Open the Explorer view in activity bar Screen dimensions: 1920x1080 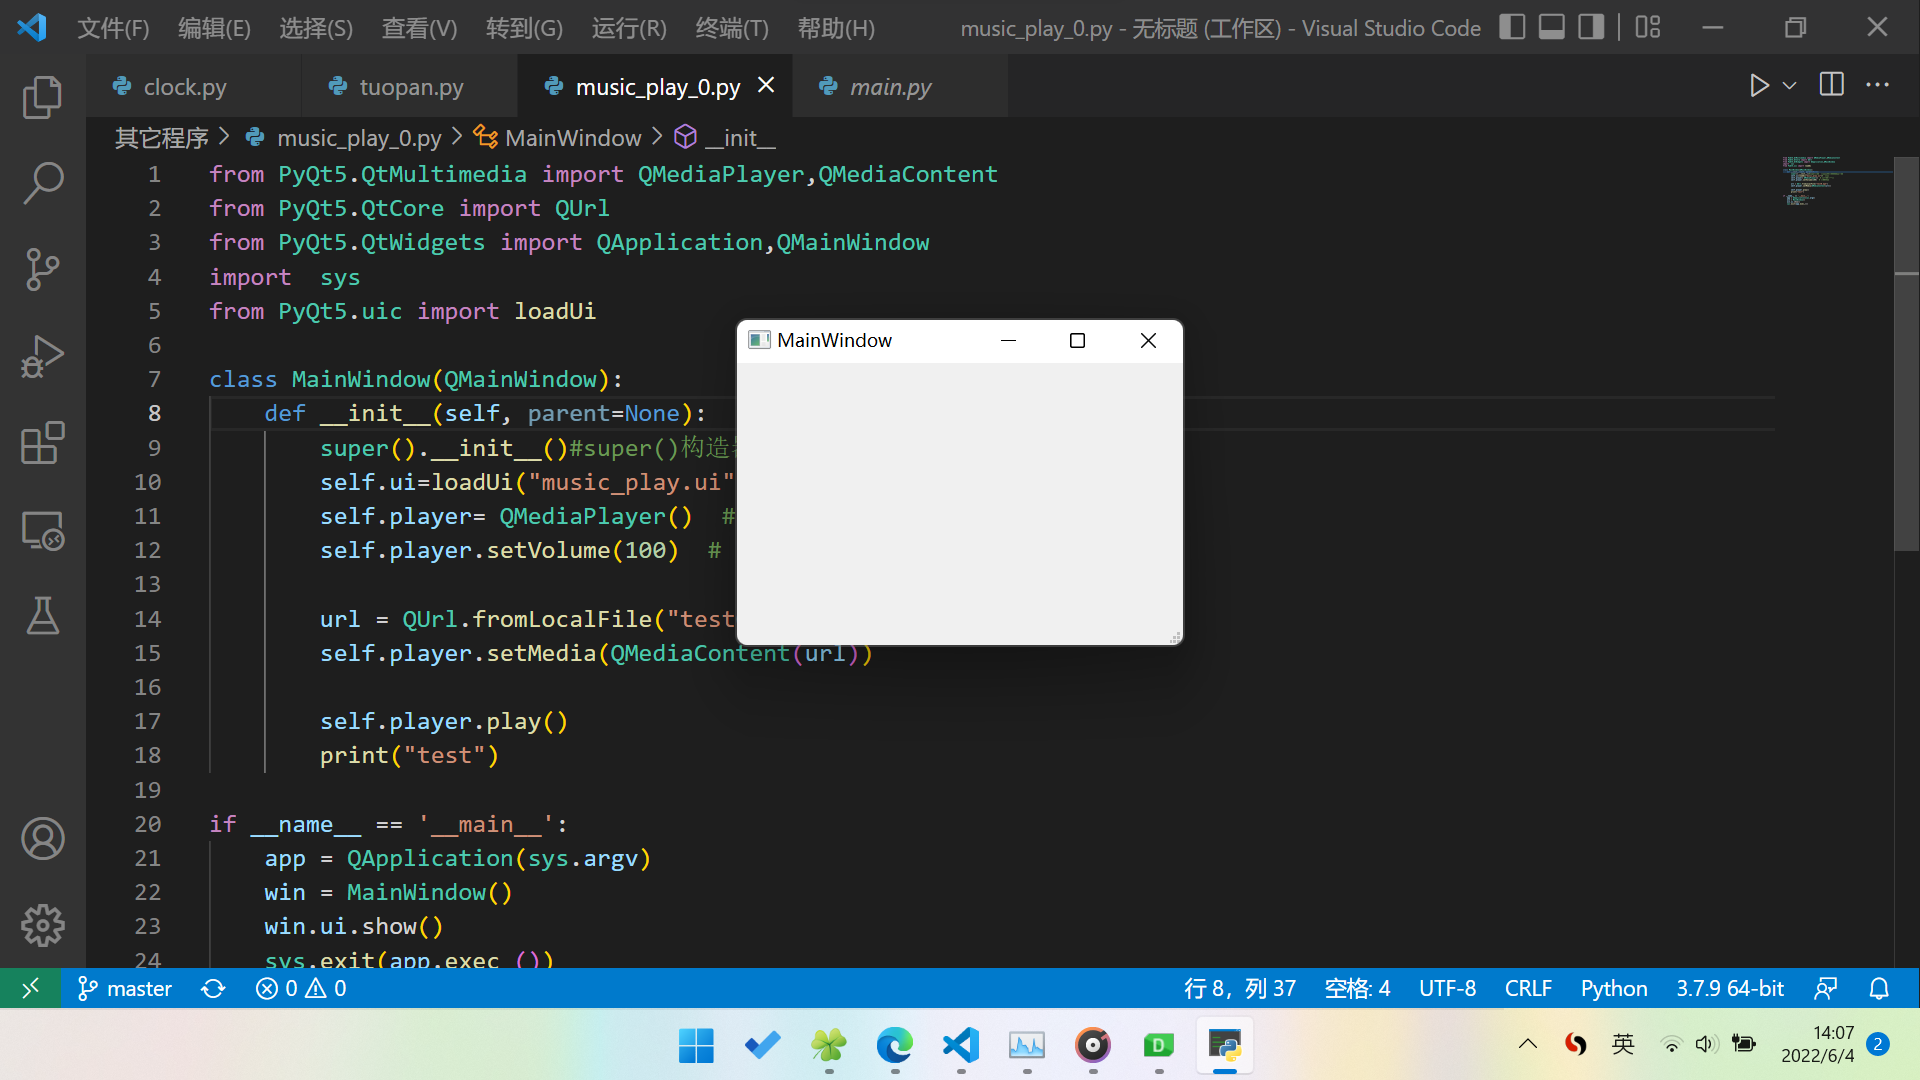pyautogui.click(x=42, y=97)
